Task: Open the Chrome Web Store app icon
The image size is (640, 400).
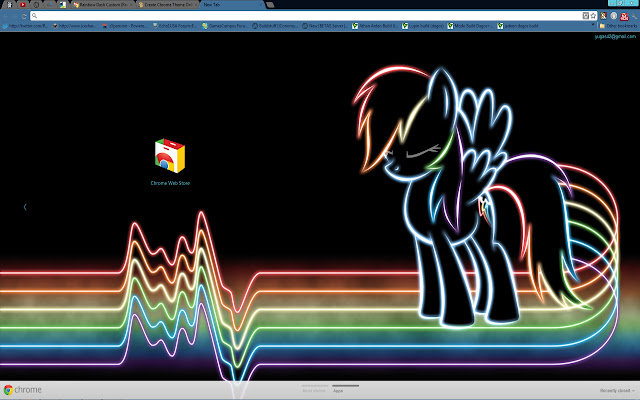Action: tap(170, 156)
